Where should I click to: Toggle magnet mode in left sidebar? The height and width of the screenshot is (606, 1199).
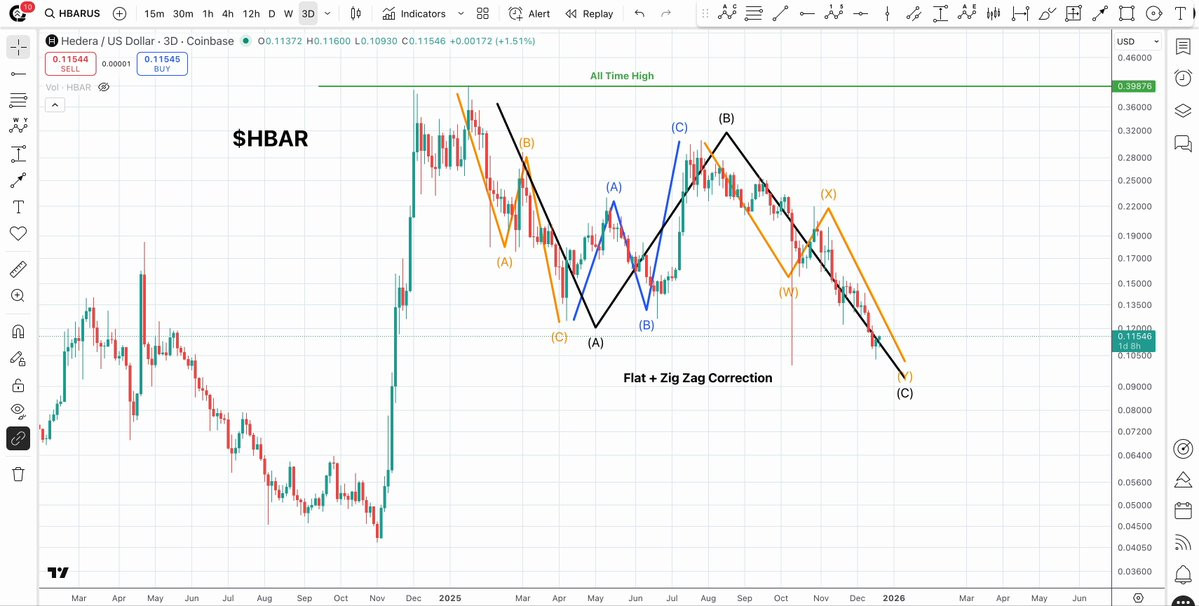[x=18, y=332]
